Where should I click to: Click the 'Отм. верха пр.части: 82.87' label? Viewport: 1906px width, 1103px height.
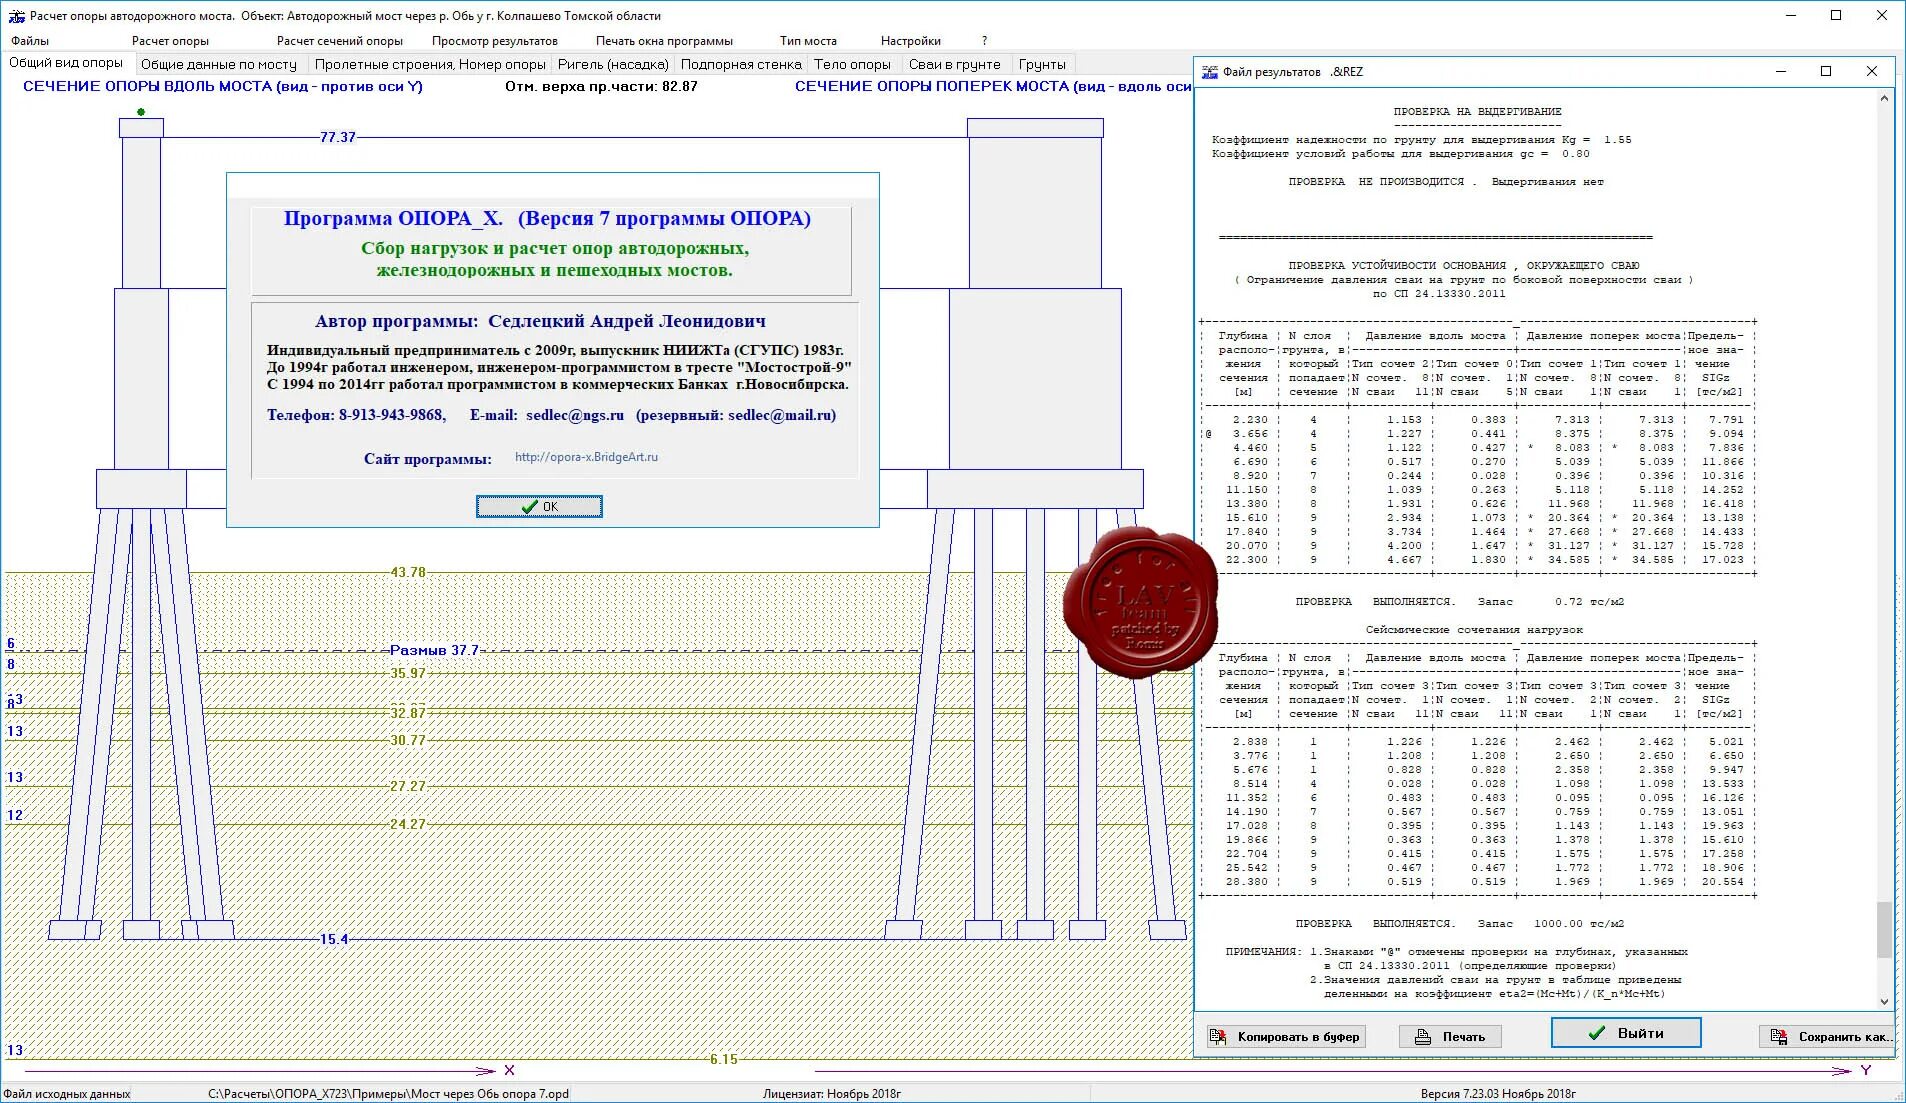601,86
